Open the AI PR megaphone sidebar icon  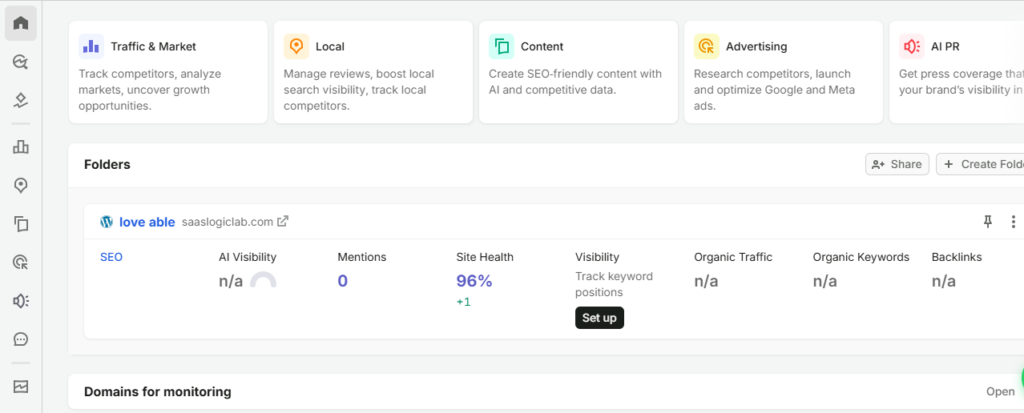click(x=21, y=301)
